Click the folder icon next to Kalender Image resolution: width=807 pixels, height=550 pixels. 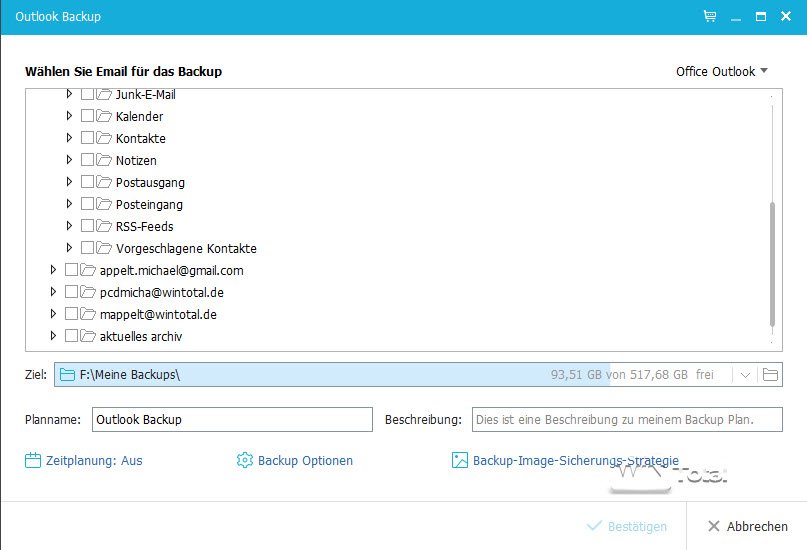coord(104,116)
